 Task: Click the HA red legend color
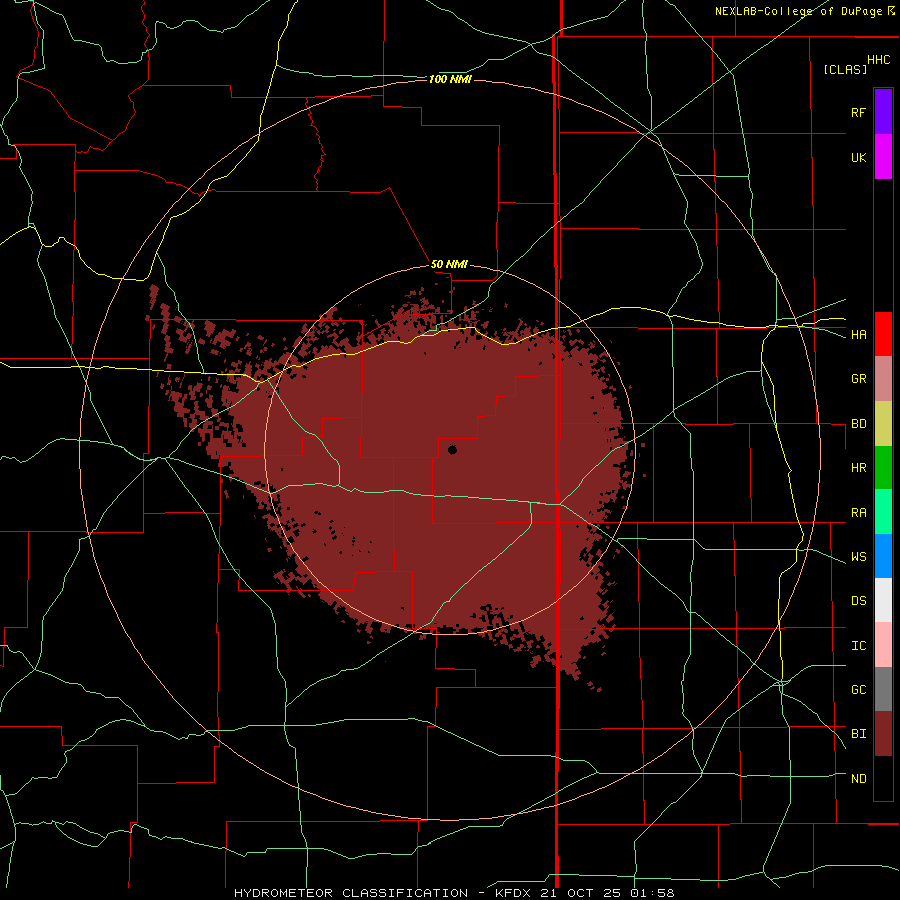click(x=883, y=334)
